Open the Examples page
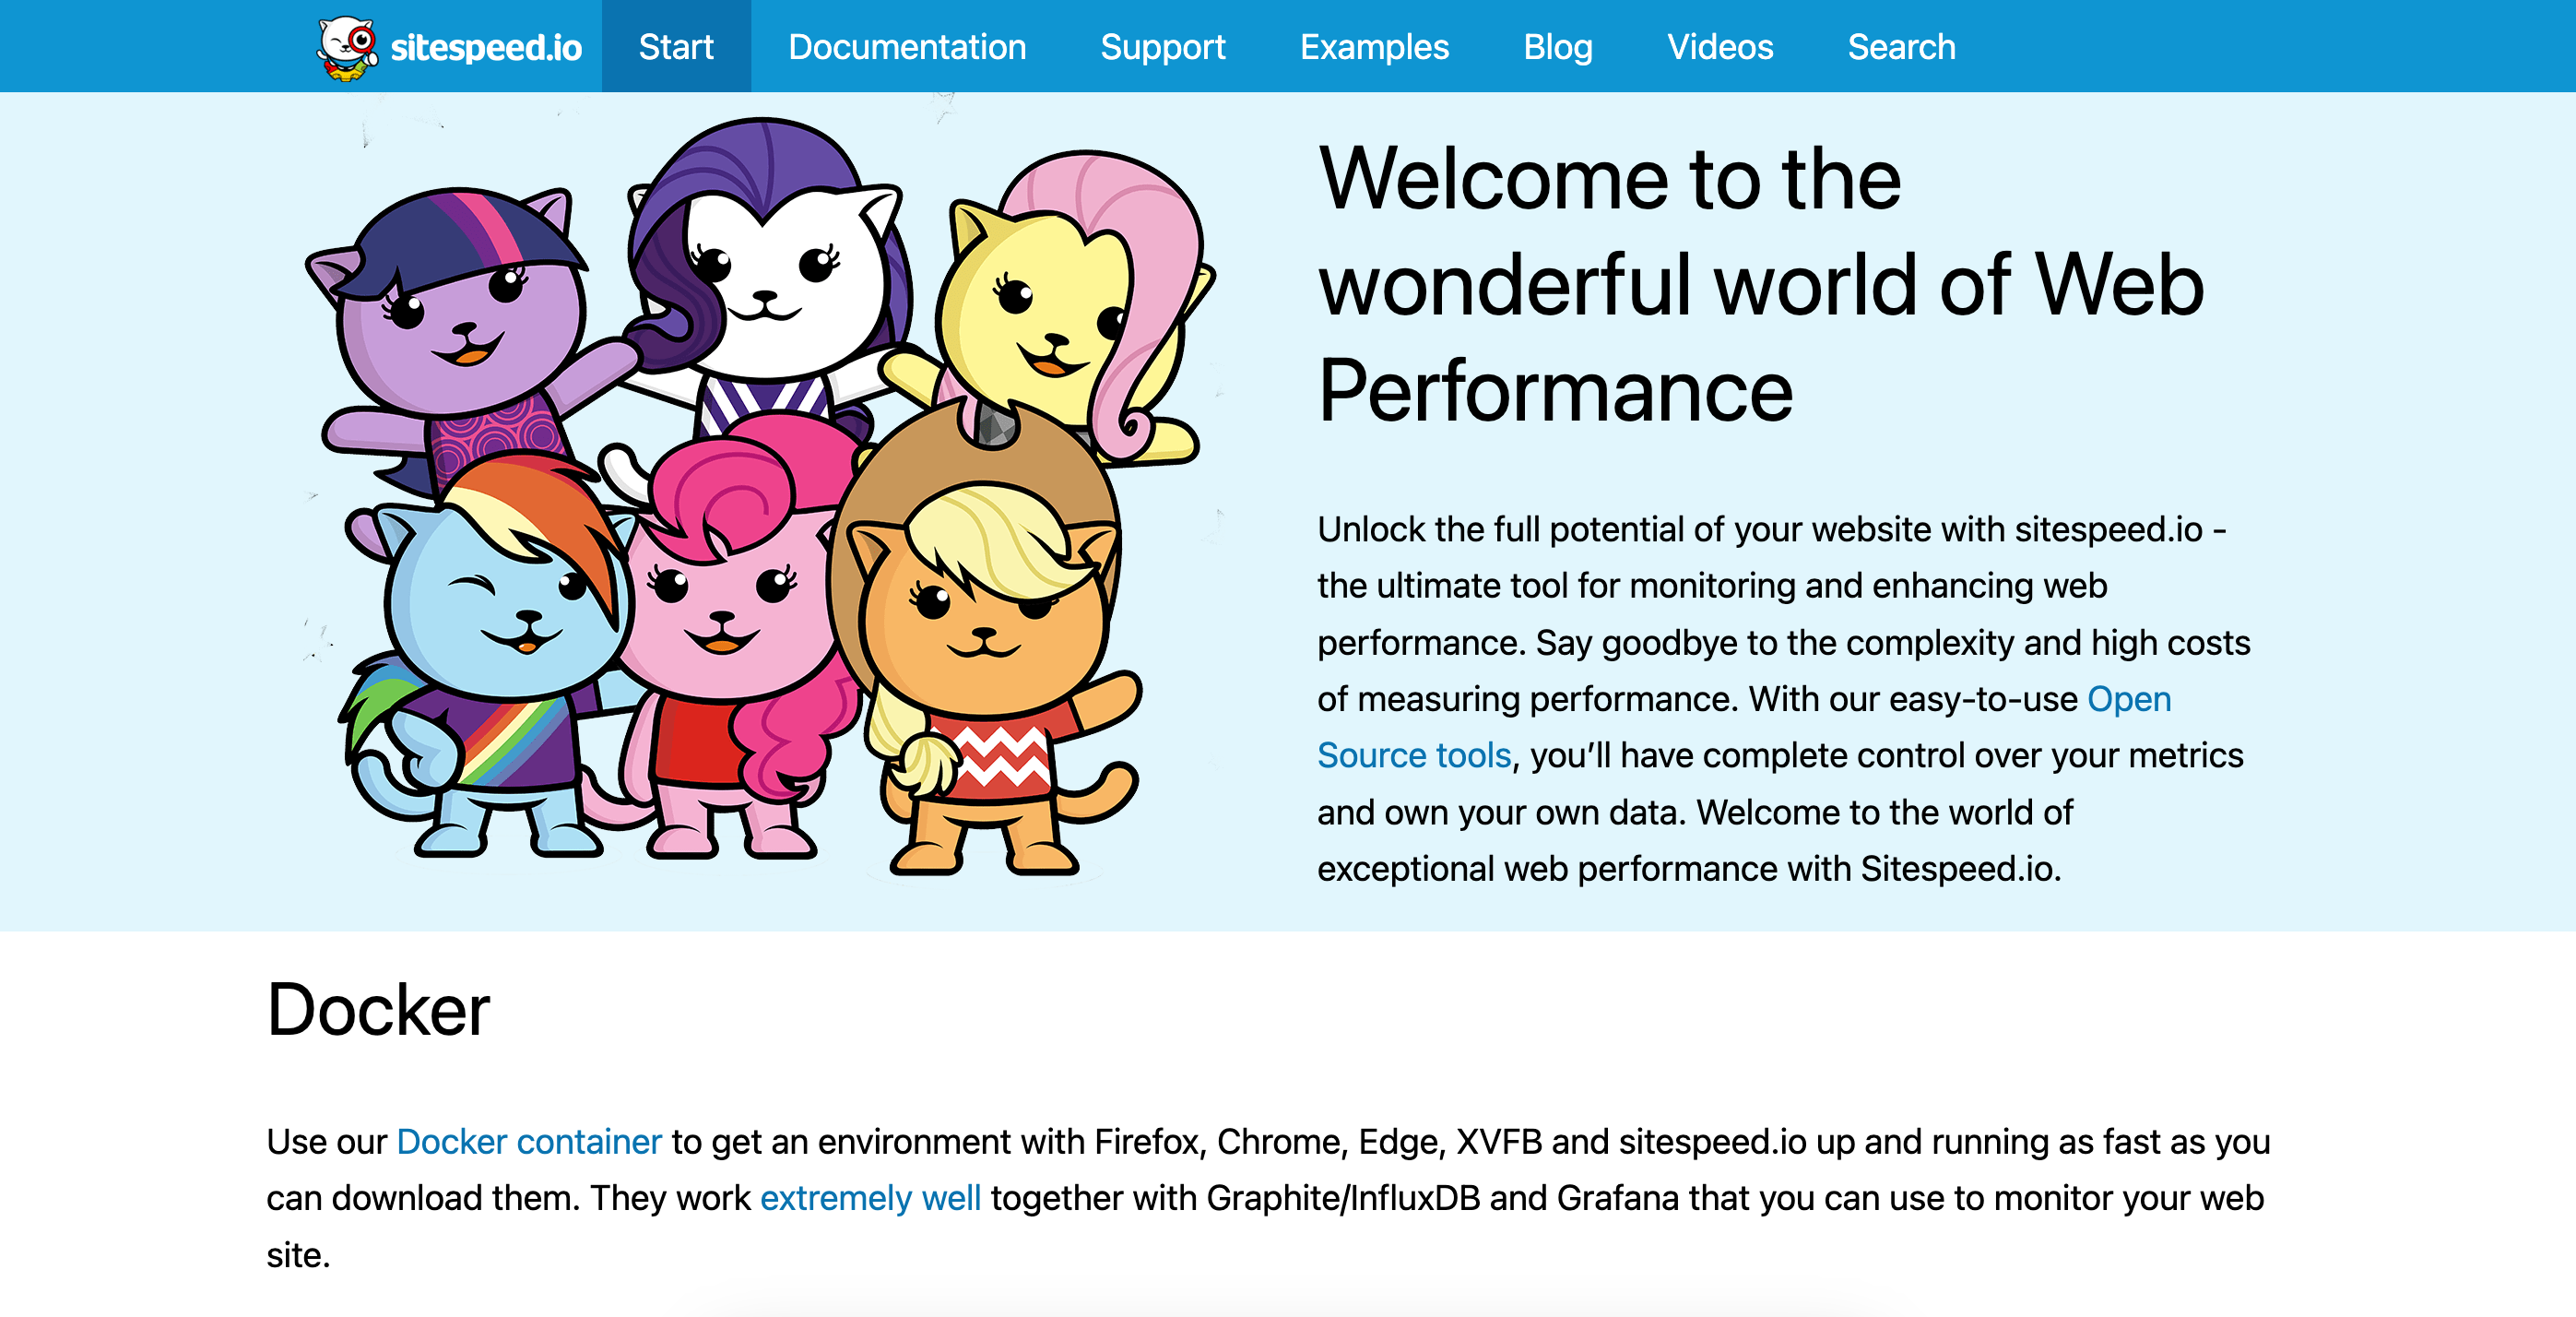Image resolution: width=2576 pixels, height=1317 pixels. pyautogui.click(x=1376, y=47)
